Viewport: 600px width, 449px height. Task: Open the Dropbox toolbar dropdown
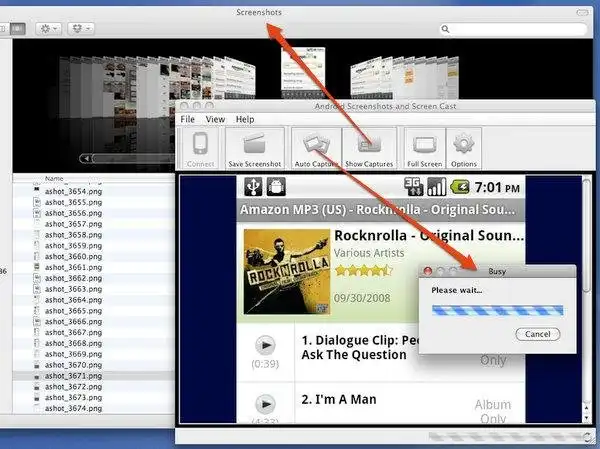[81, 29]
